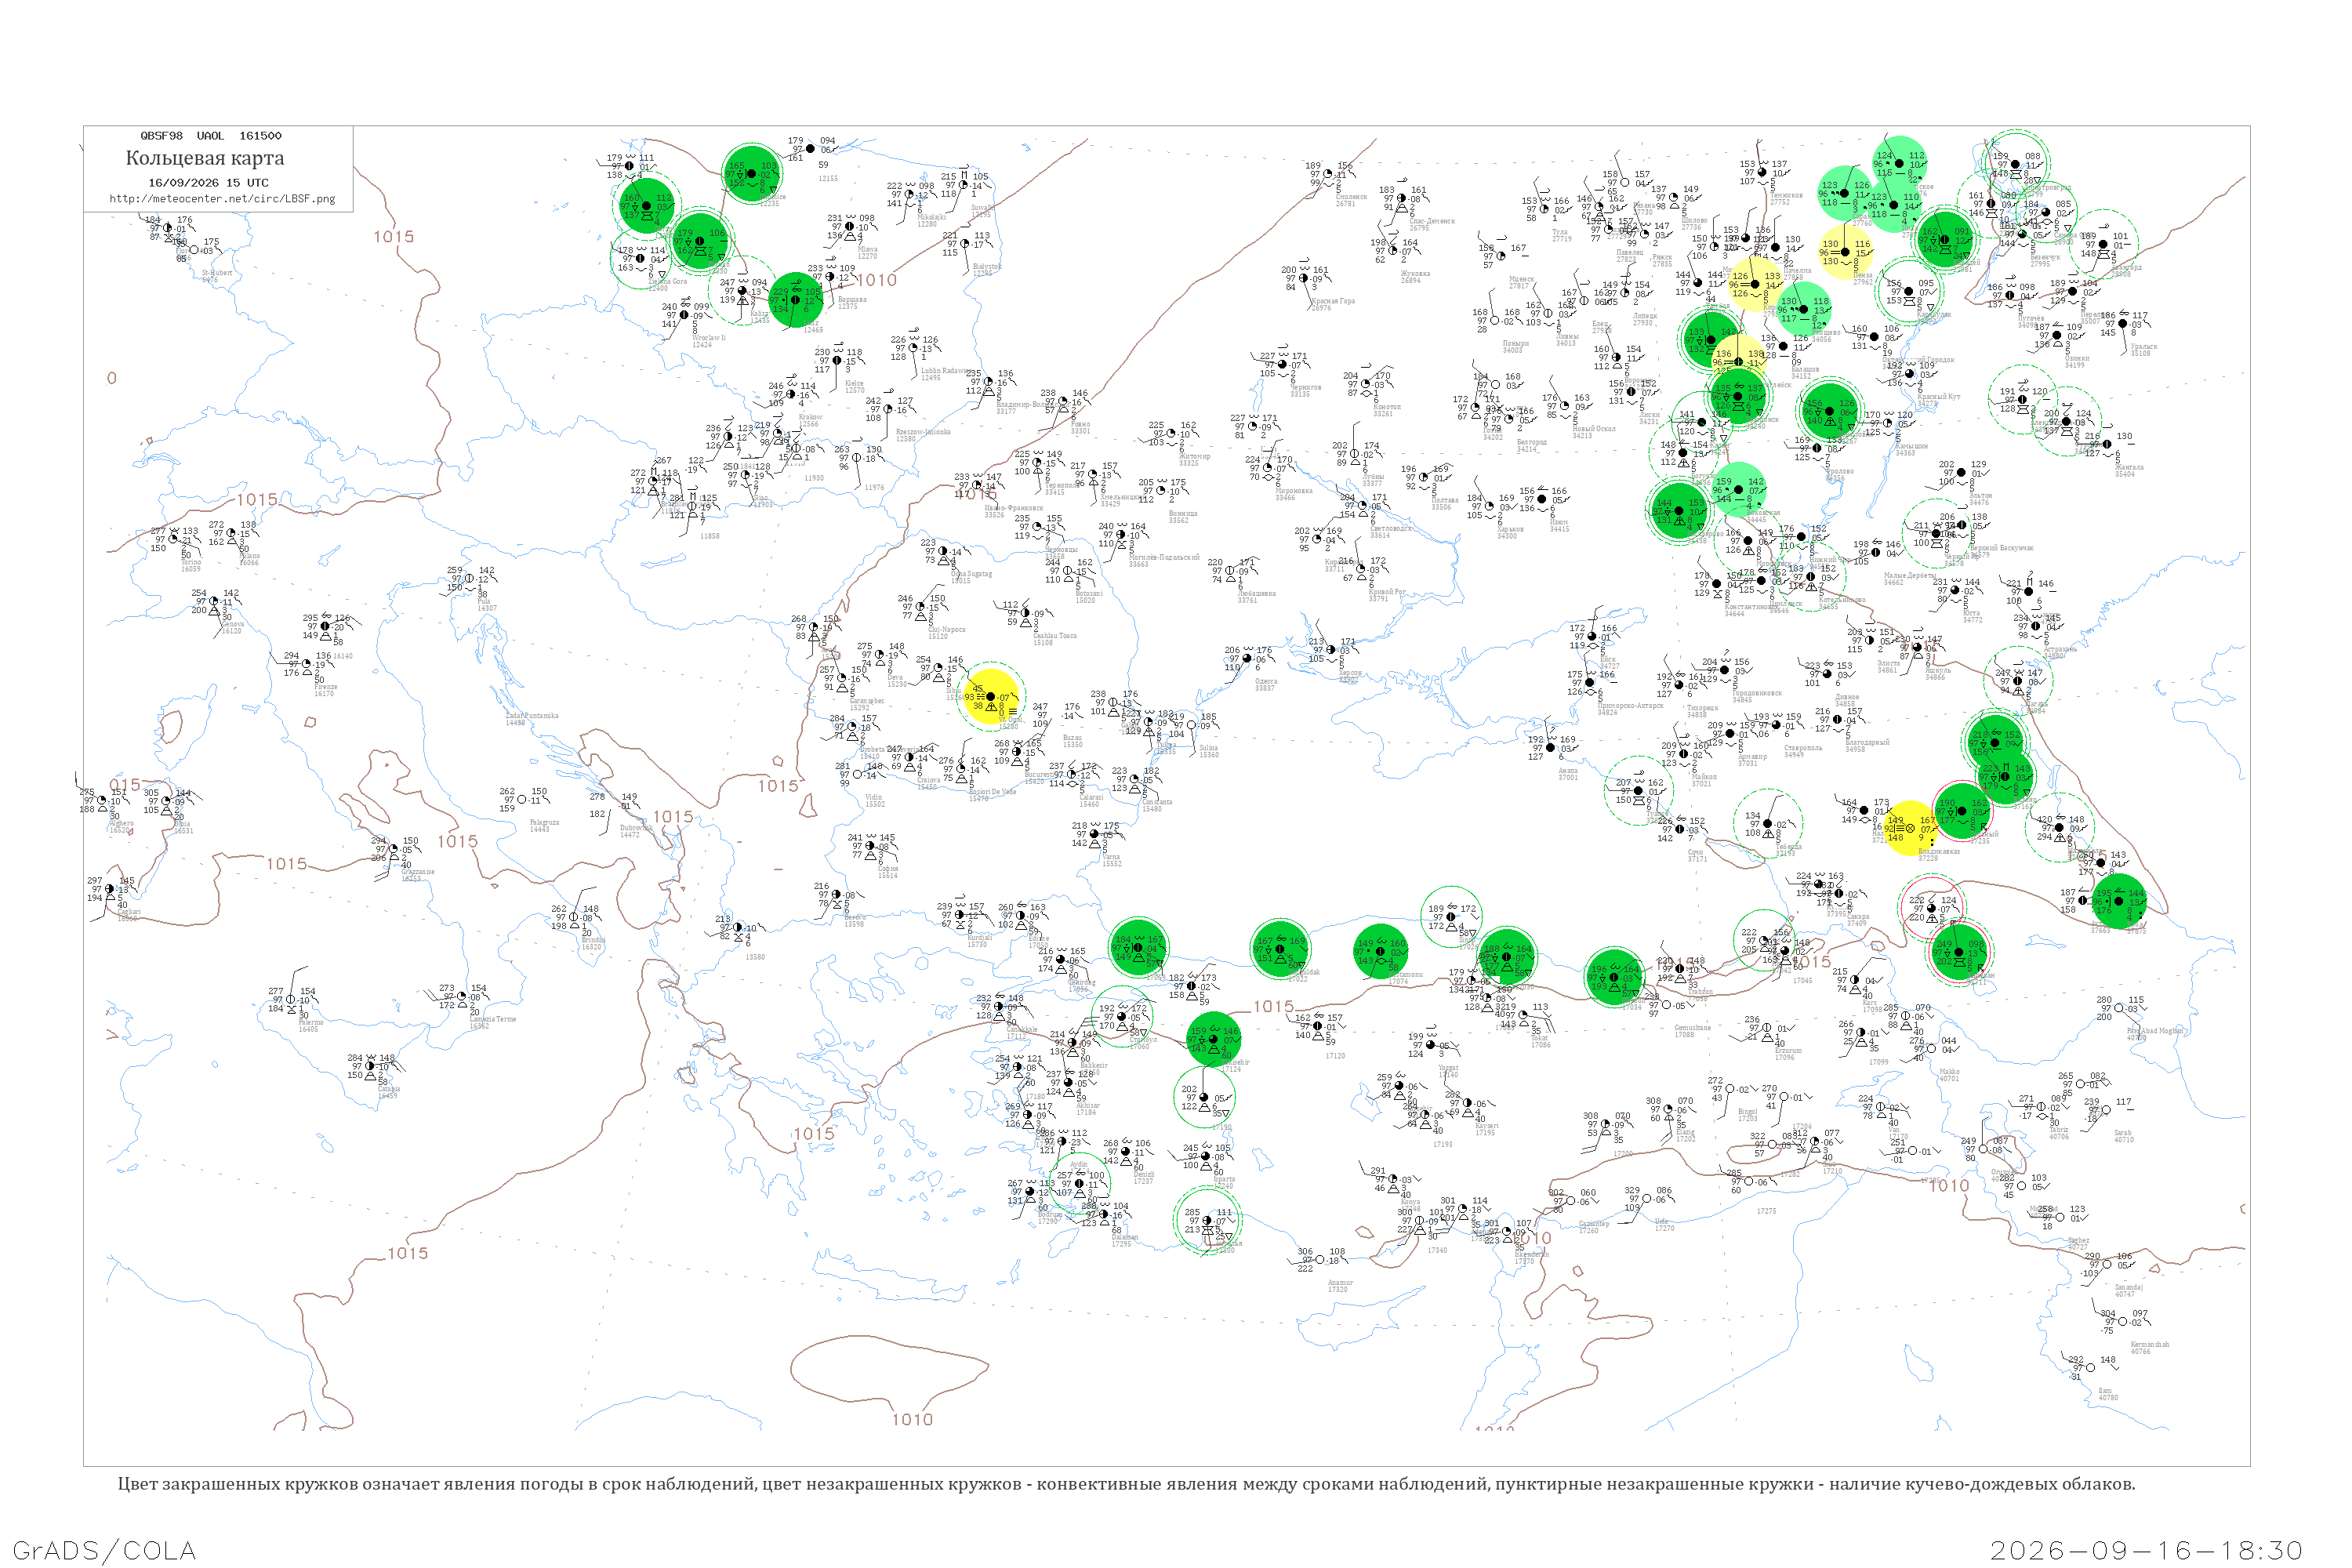
Task: Click the yellow fog circle near Sibiu
Action: tap(990, 696)
